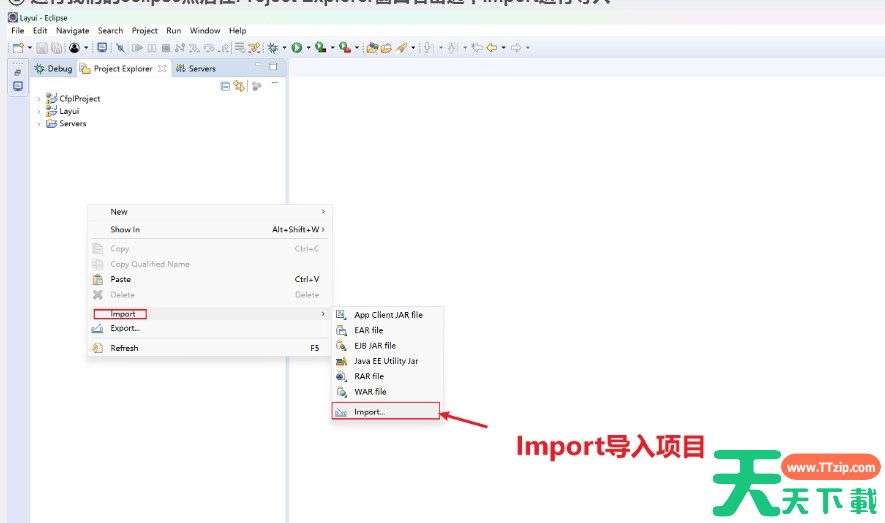Choose WAR file from Import submenu
The image size is (885, 523).
point(370,392)
